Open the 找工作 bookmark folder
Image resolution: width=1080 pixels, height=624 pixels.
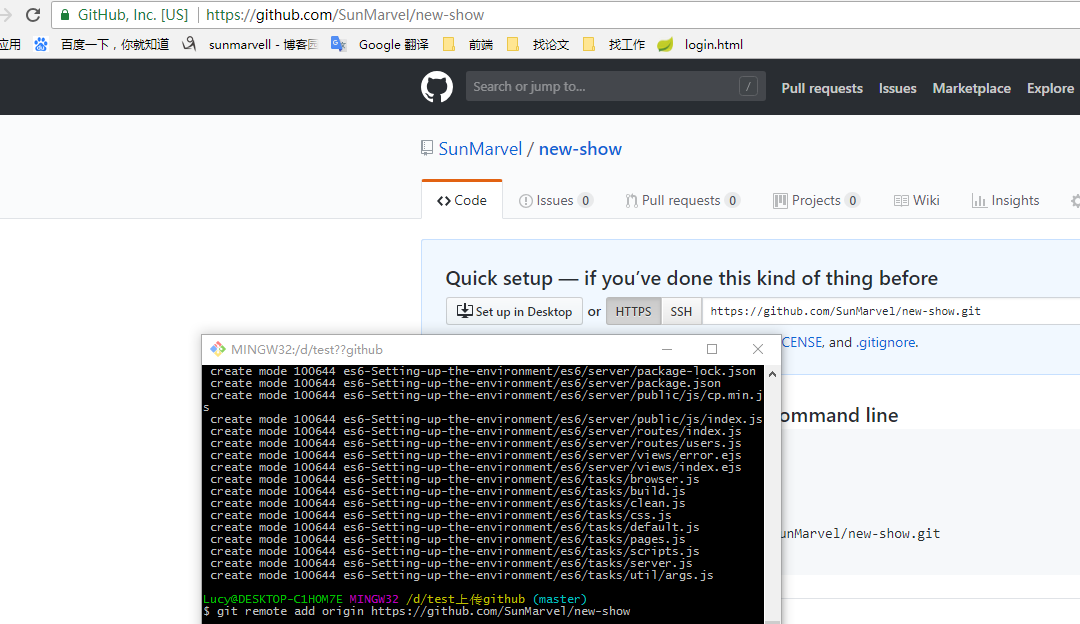coord(614,45)
